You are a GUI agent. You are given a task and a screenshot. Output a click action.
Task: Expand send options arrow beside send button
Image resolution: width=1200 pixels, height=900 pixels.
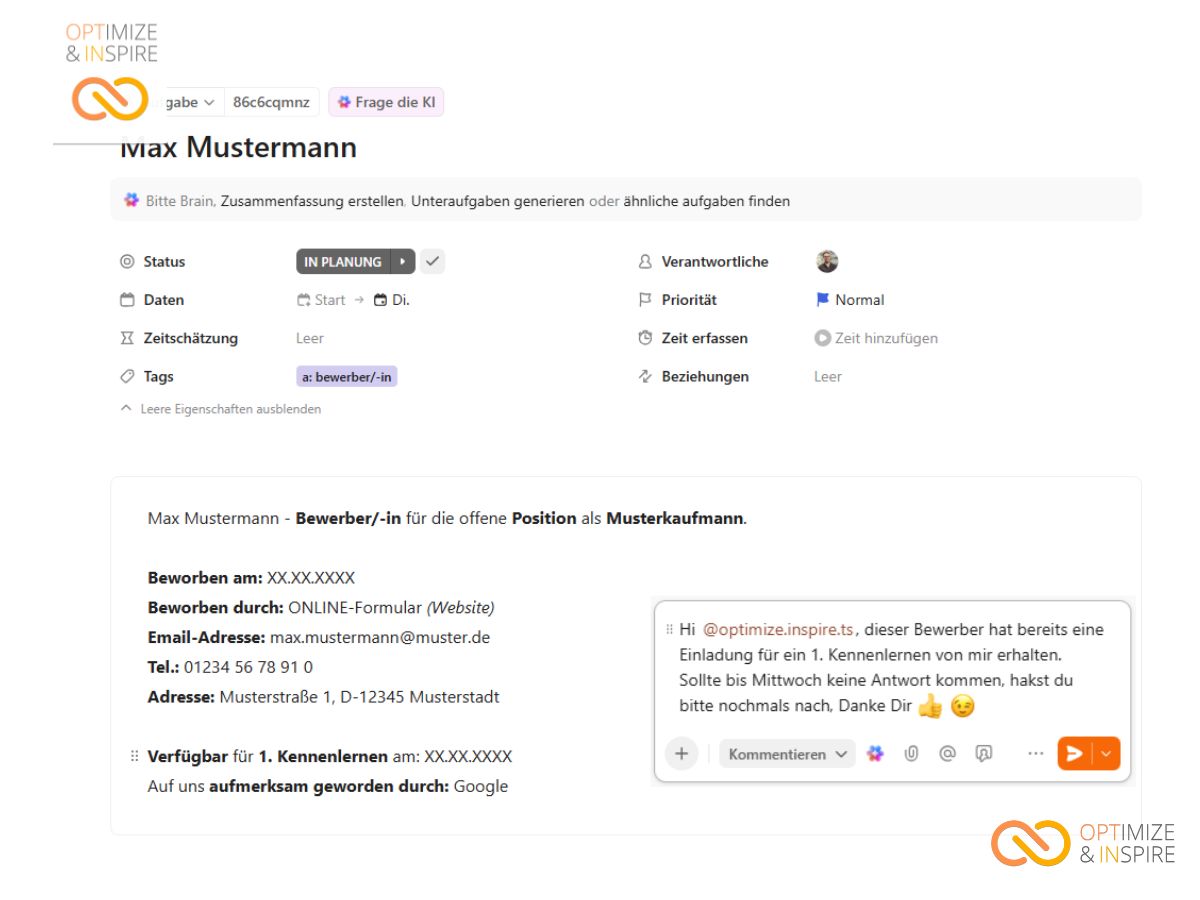[x=1107, y=754]
